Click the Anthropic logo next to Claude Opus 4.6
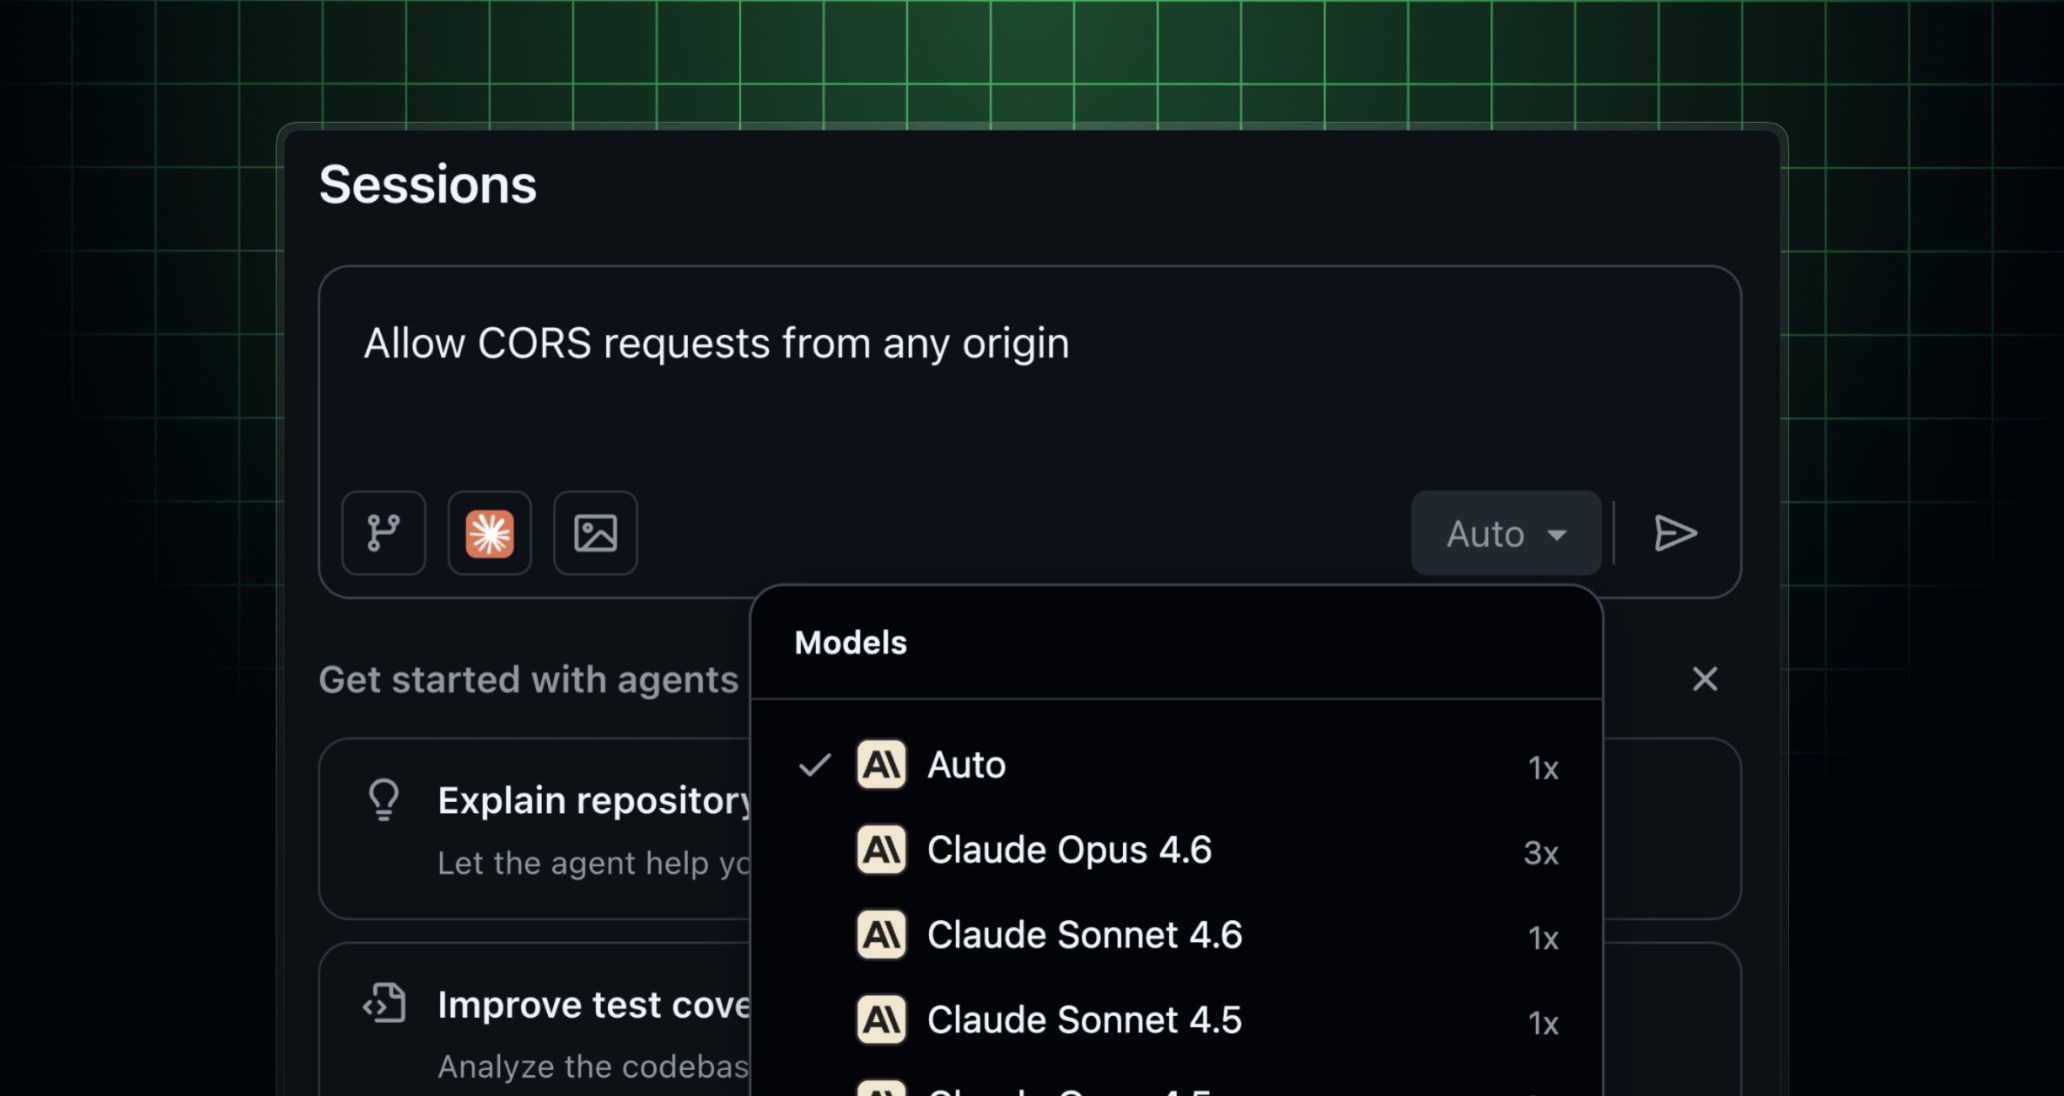The width and height of the screenshot is (2064, 1096). [881, 849]
